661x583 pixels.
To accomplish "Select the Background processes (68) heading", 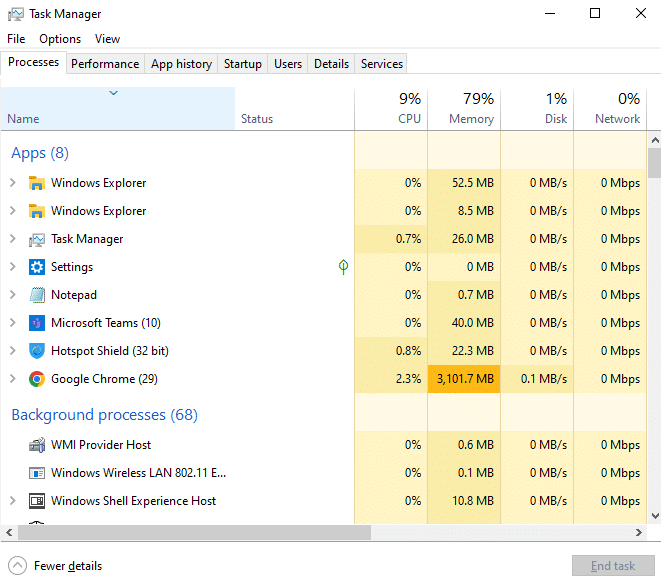I will point(105,415).
